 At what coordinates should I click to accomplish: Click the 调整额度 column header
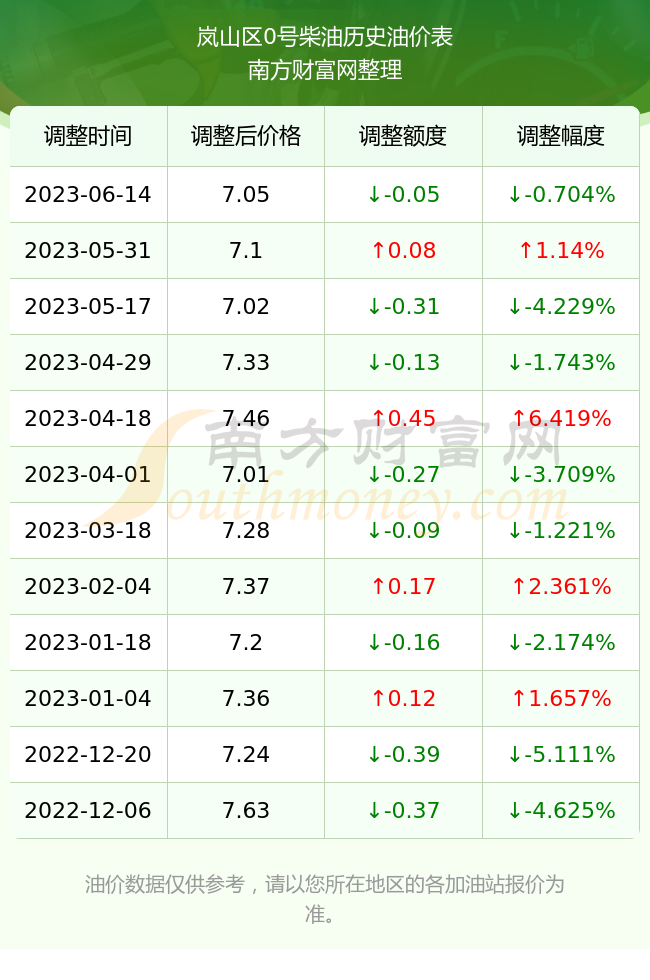403,136
